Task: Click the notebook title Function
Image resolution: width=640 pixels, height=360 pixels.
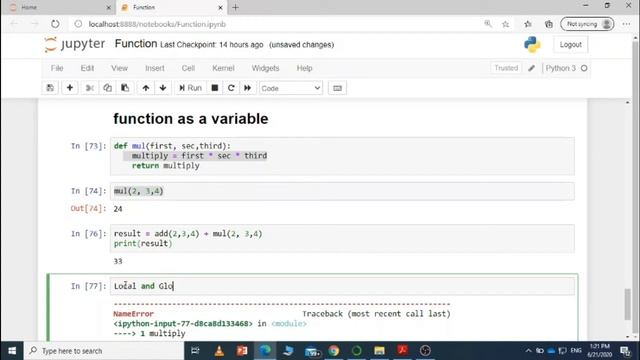Action: 136,44
